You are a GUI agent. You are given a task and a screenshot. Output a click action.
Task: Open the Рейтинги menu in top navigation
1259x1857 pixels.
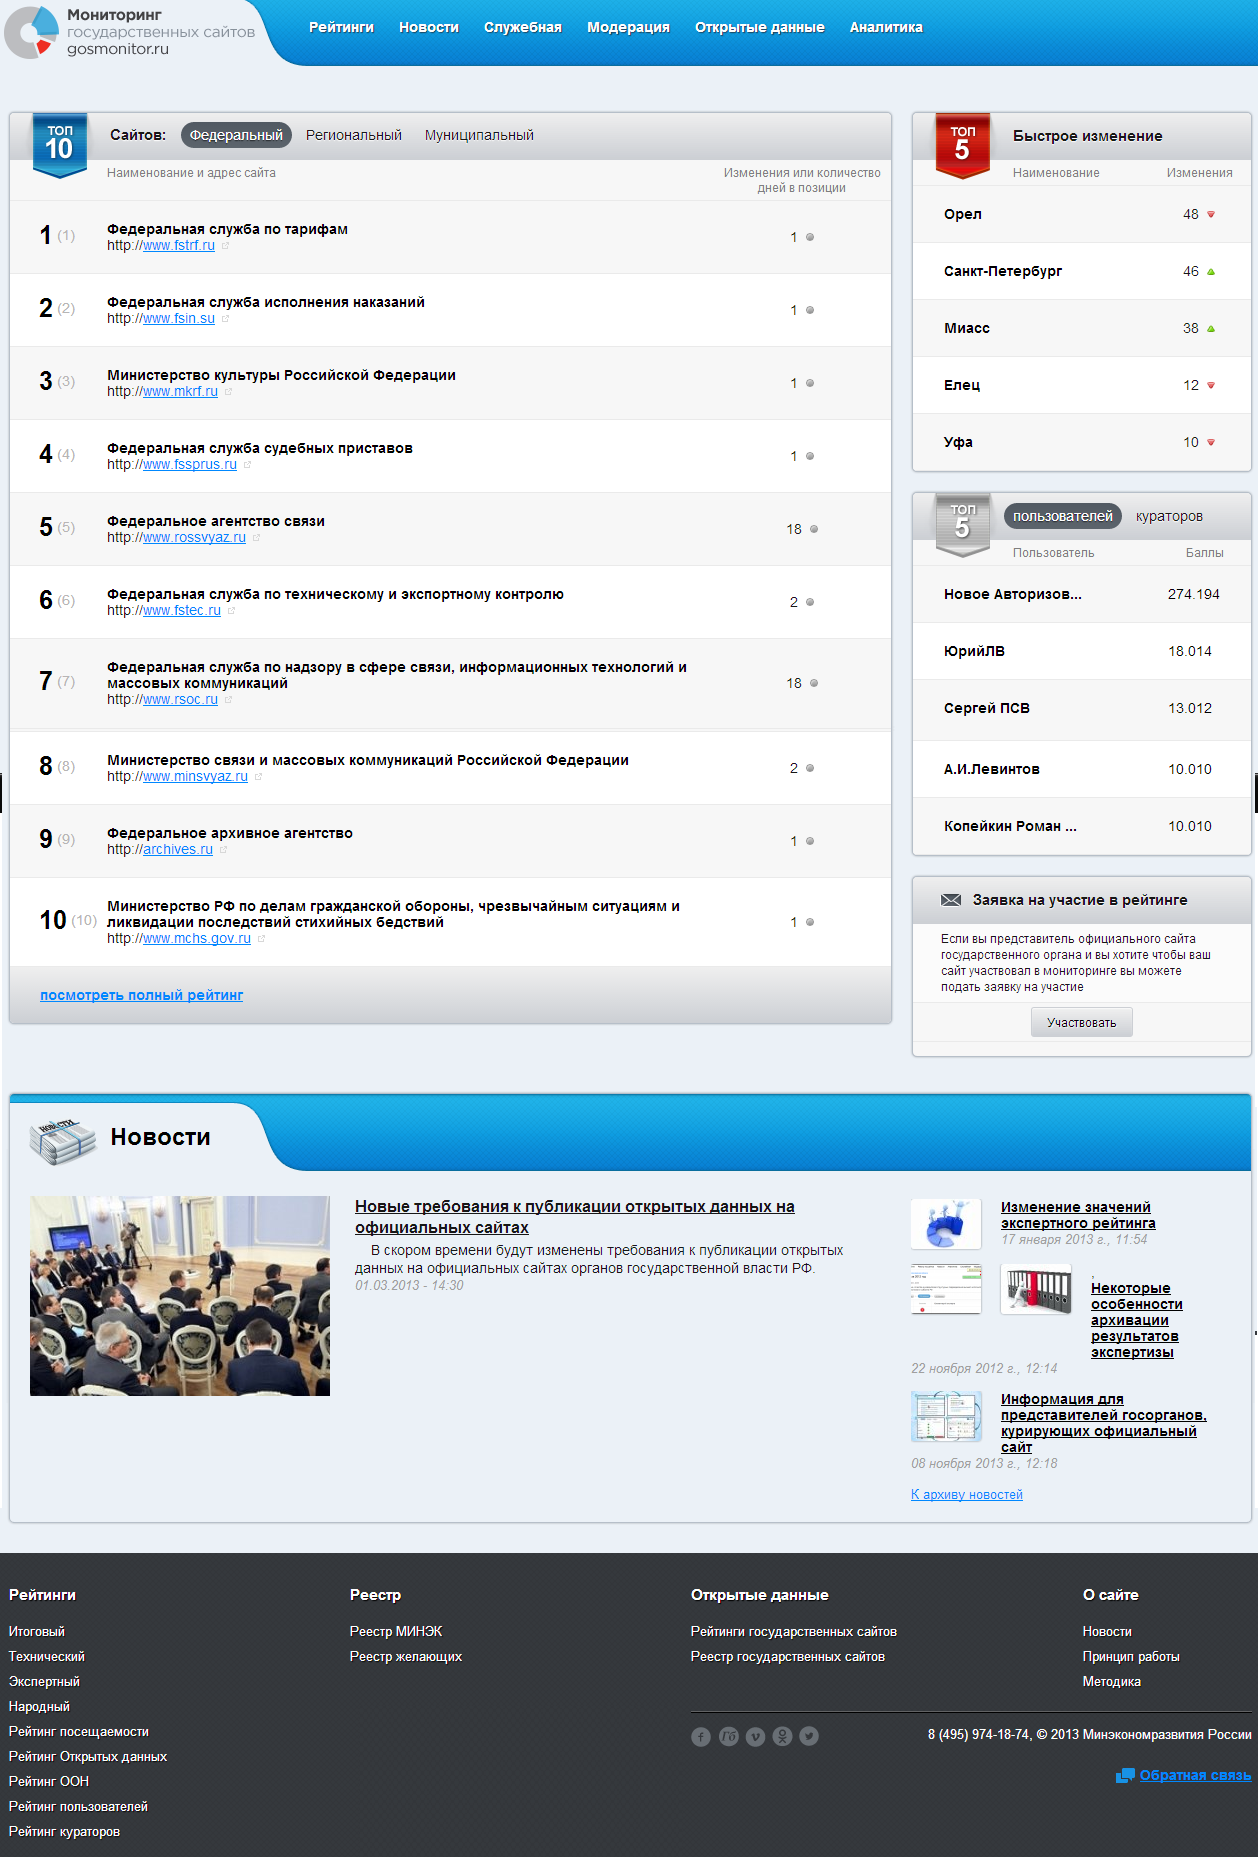coord(341,27)
